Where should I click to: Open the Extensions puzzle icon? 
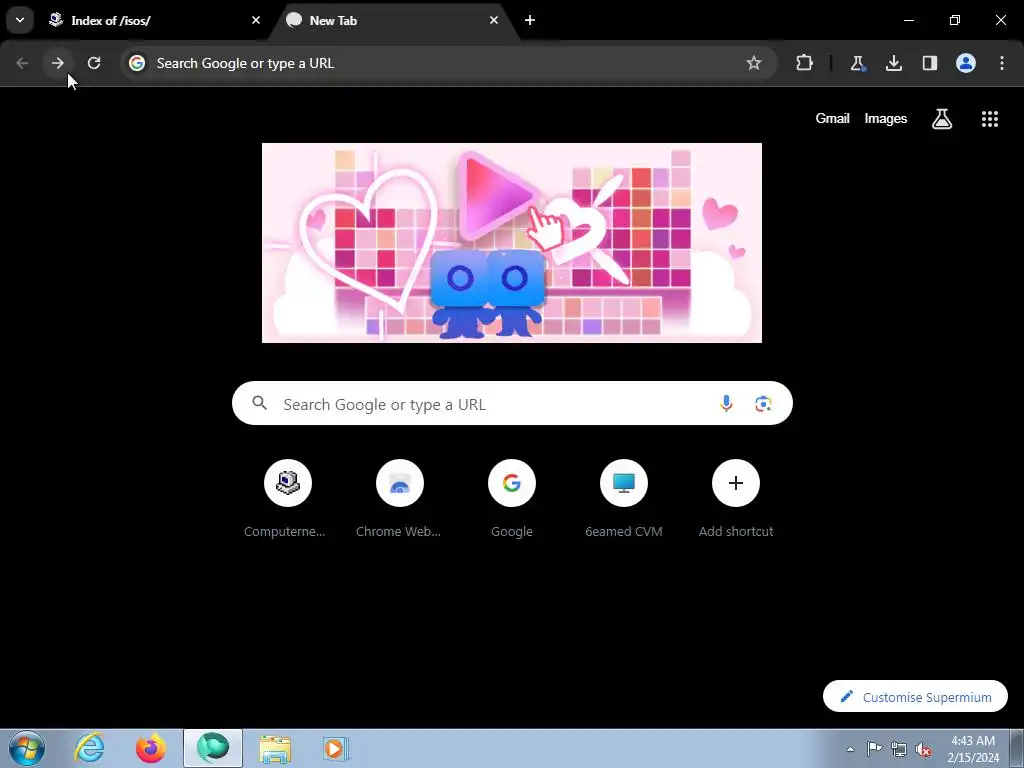(x=805, y=63)
